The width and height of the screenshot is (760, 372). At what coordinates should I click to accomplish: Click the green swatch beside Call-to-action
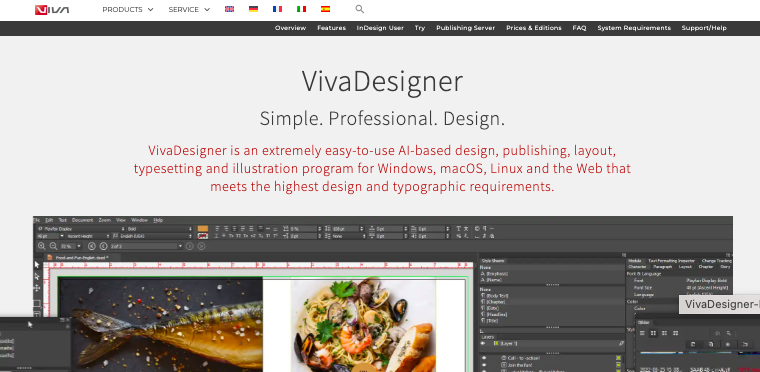(618, 357)
